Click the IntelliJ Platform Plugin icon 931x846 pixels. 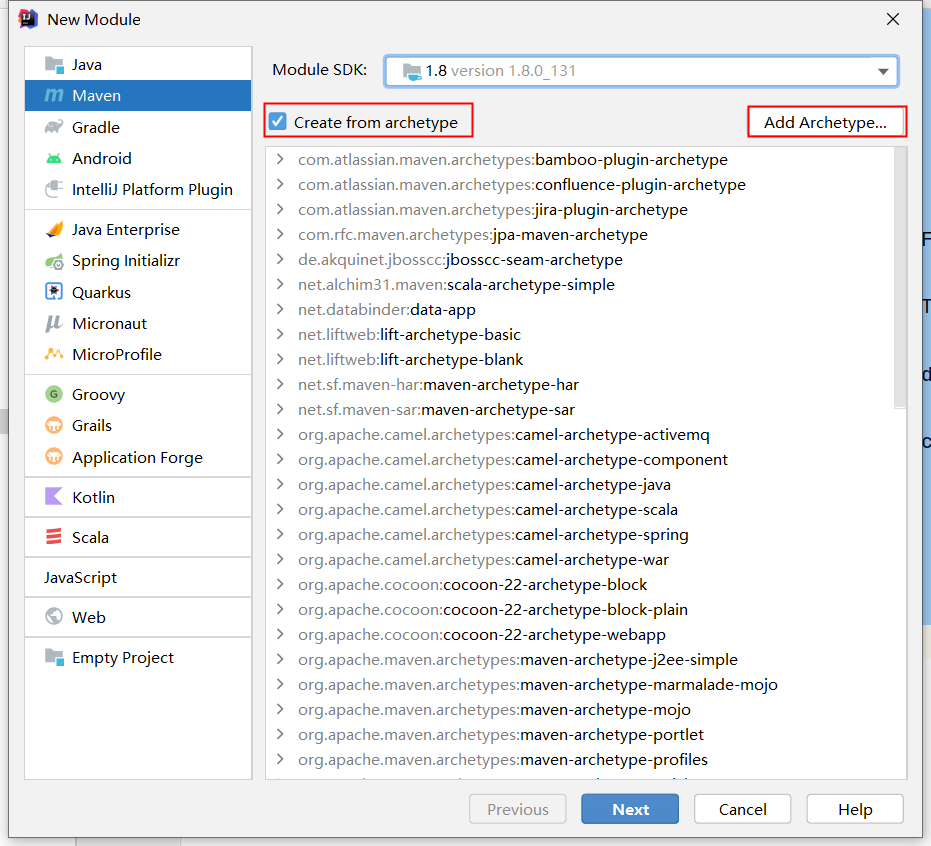pos(54,189)
